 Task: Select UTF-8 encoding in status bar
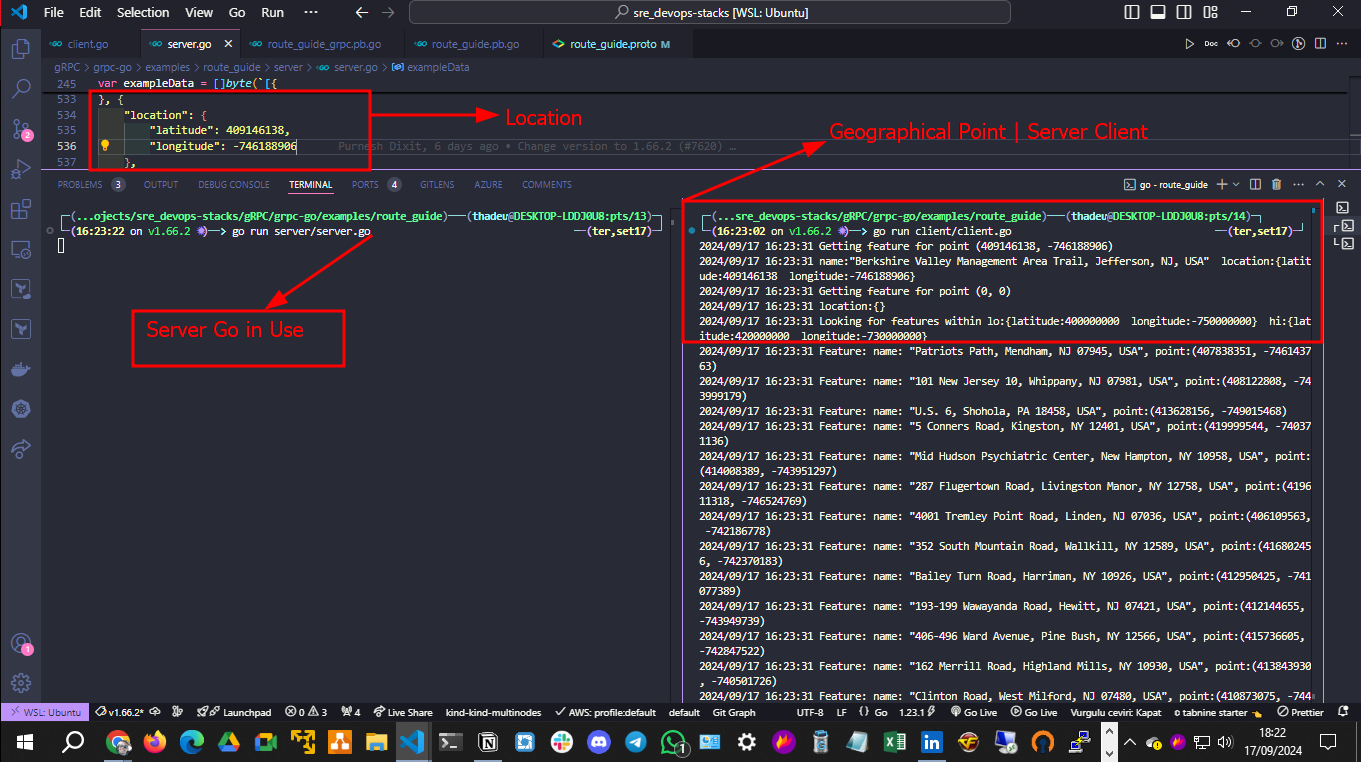coord(810,712)
